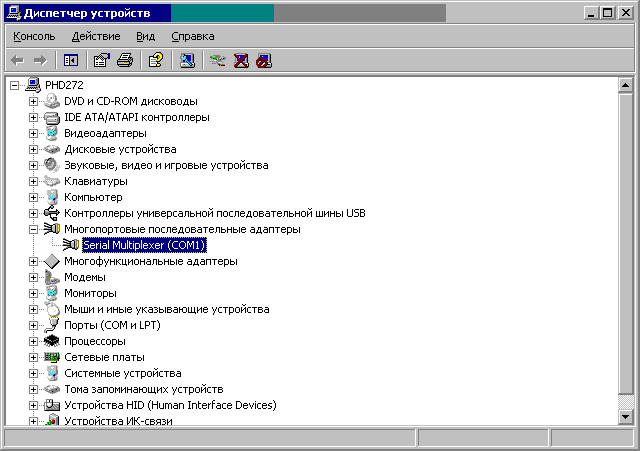Image resolution: width=640 pixels, height=451 pixels.
Task: Expand Тома запоминающих устройств node
Action: coord(33,389)
